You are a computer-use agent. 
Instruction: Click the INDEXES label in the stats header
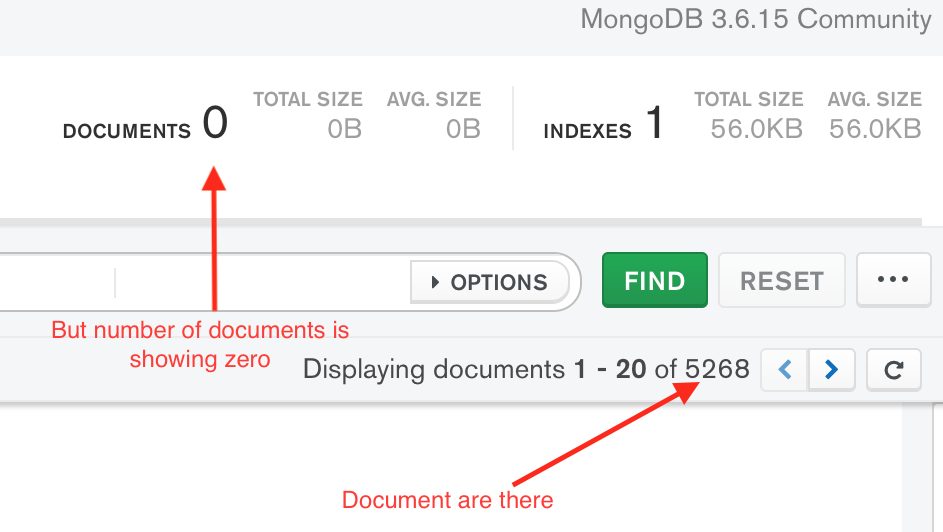pyautogui.click(x=587, y=131)
